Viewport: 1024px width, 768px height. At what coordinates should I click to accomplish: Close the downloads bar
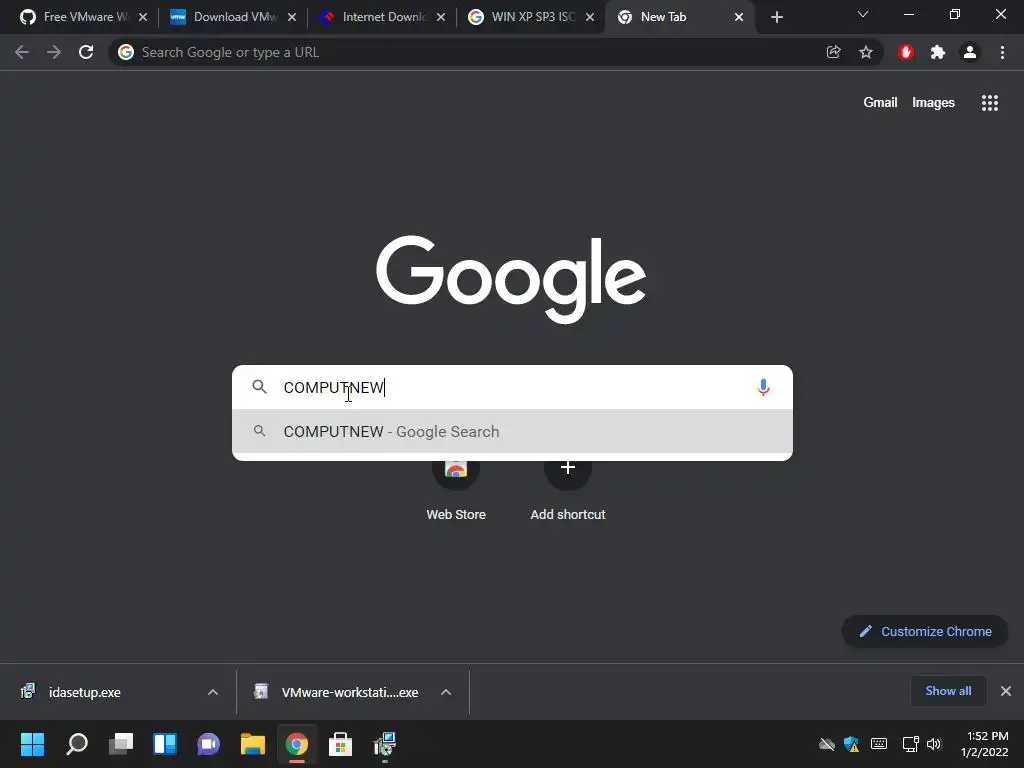1006,691
